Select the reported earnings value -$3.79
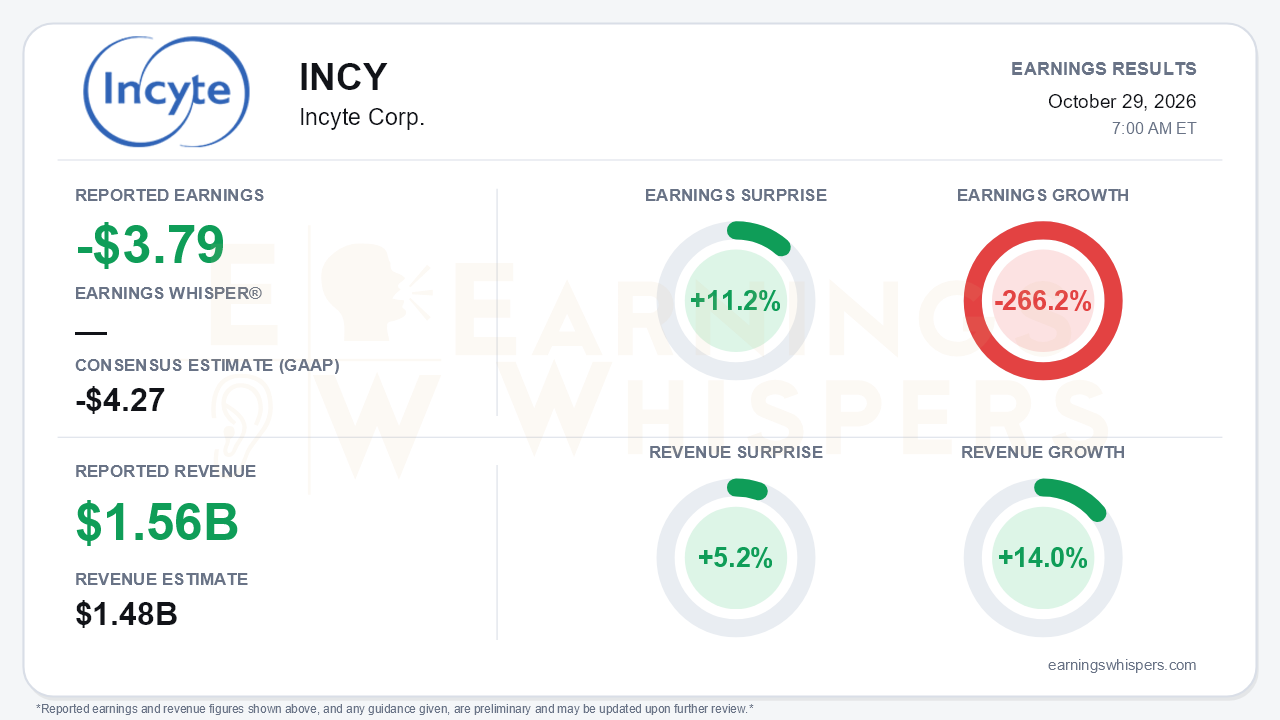Image resolution: width=1280 pixels, height=720 pixels. pos(150,244)
